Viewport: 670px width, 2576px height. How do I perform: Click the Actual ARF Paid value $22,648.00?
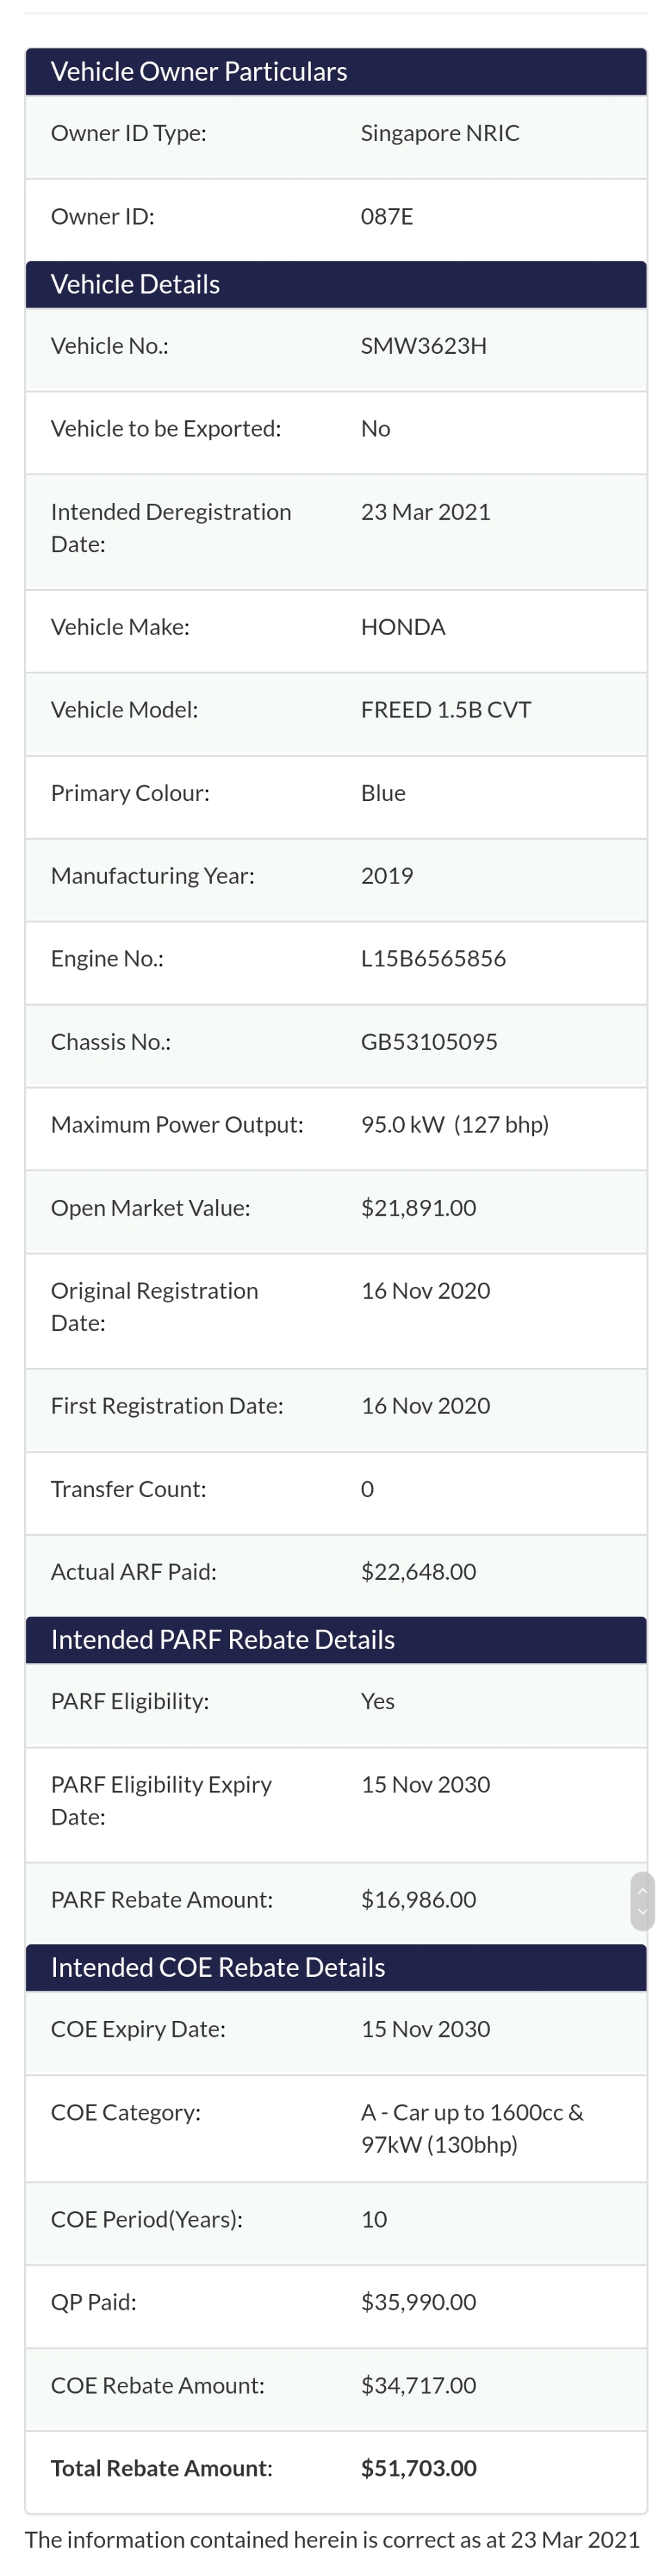click(418, 1571)
